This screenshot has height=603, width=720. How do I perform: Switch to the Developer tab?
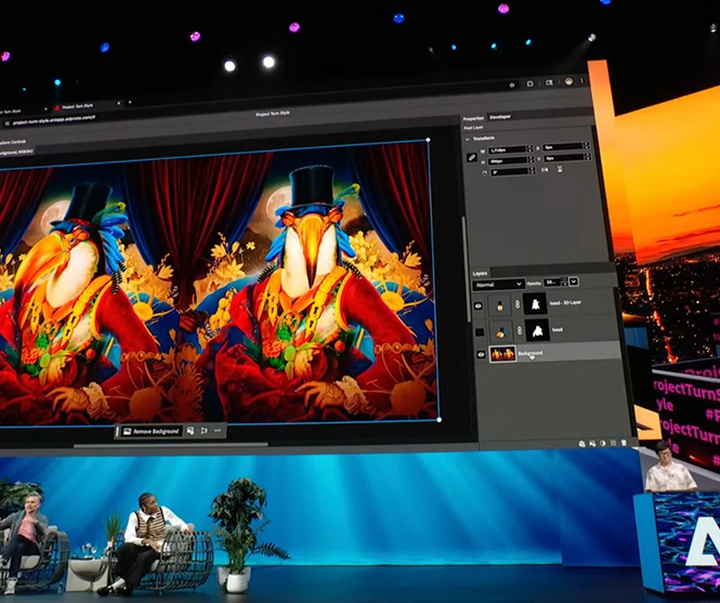(x=500, y=117)
